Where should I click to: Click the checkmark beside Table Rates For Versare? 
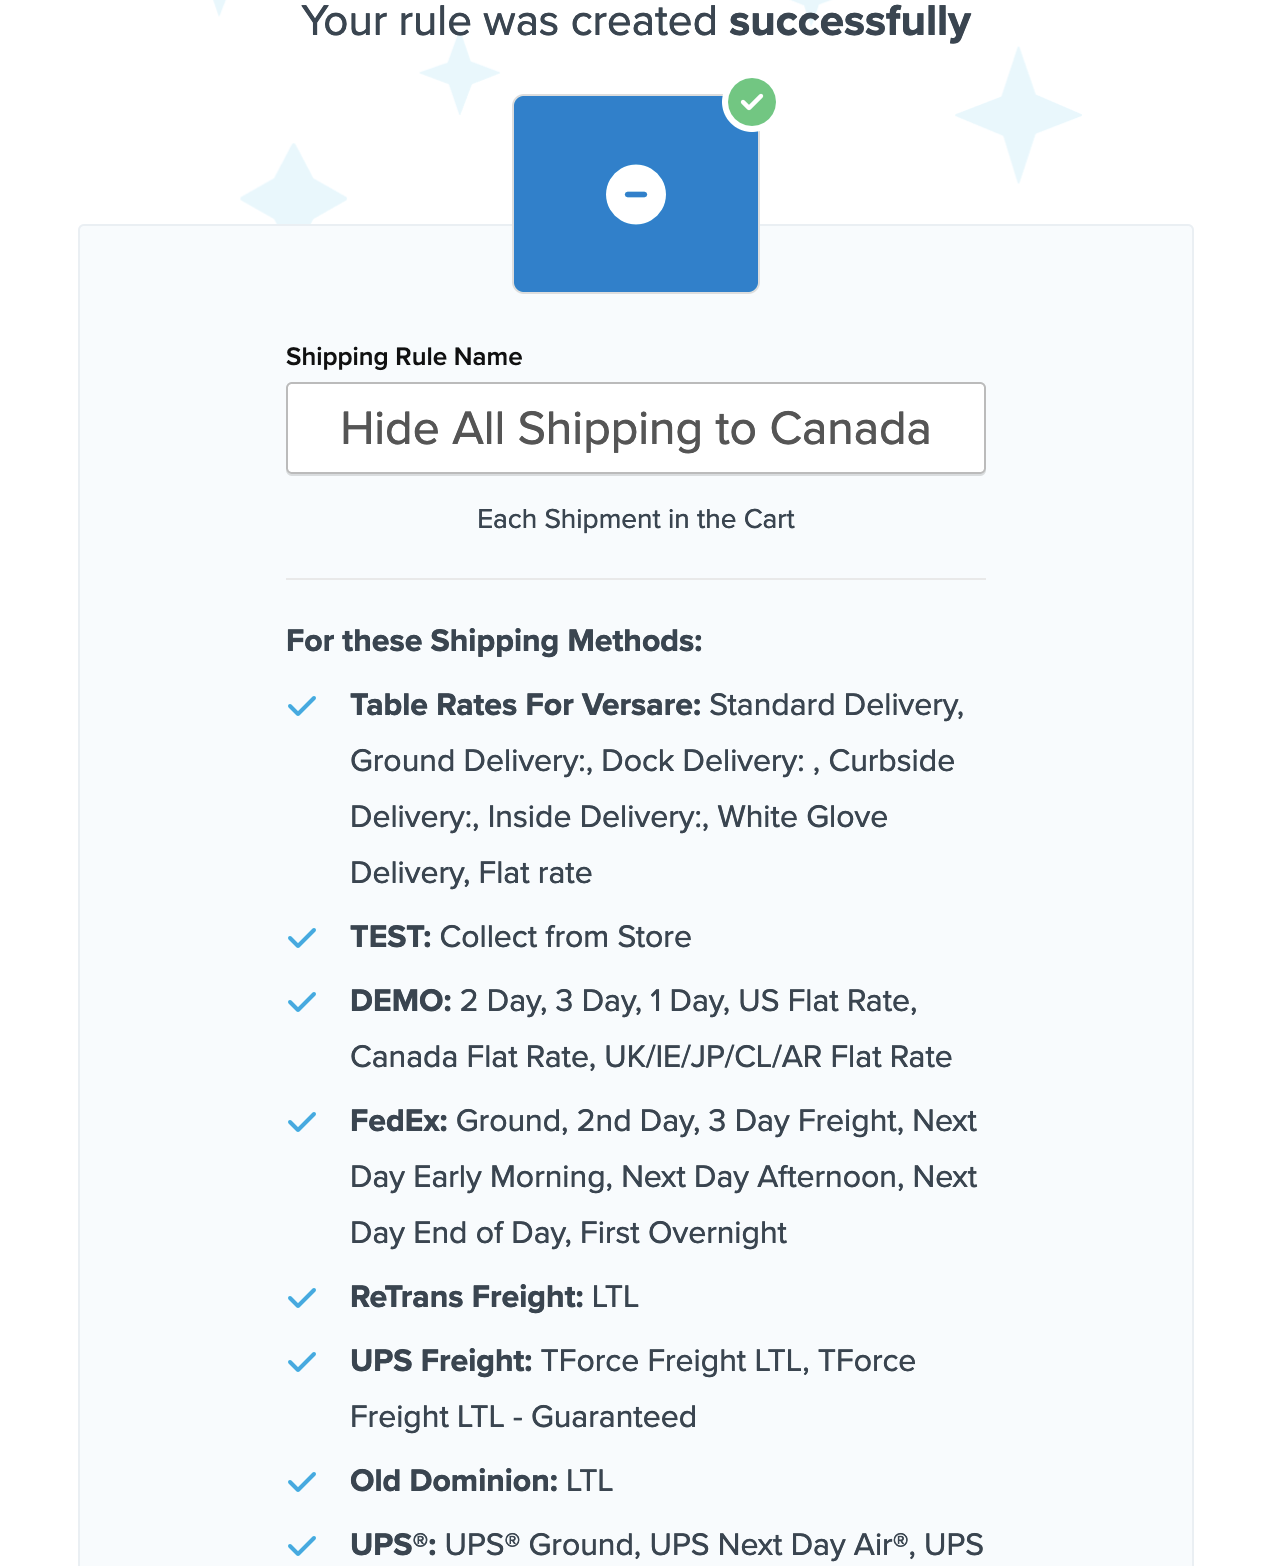coord(302,706)
